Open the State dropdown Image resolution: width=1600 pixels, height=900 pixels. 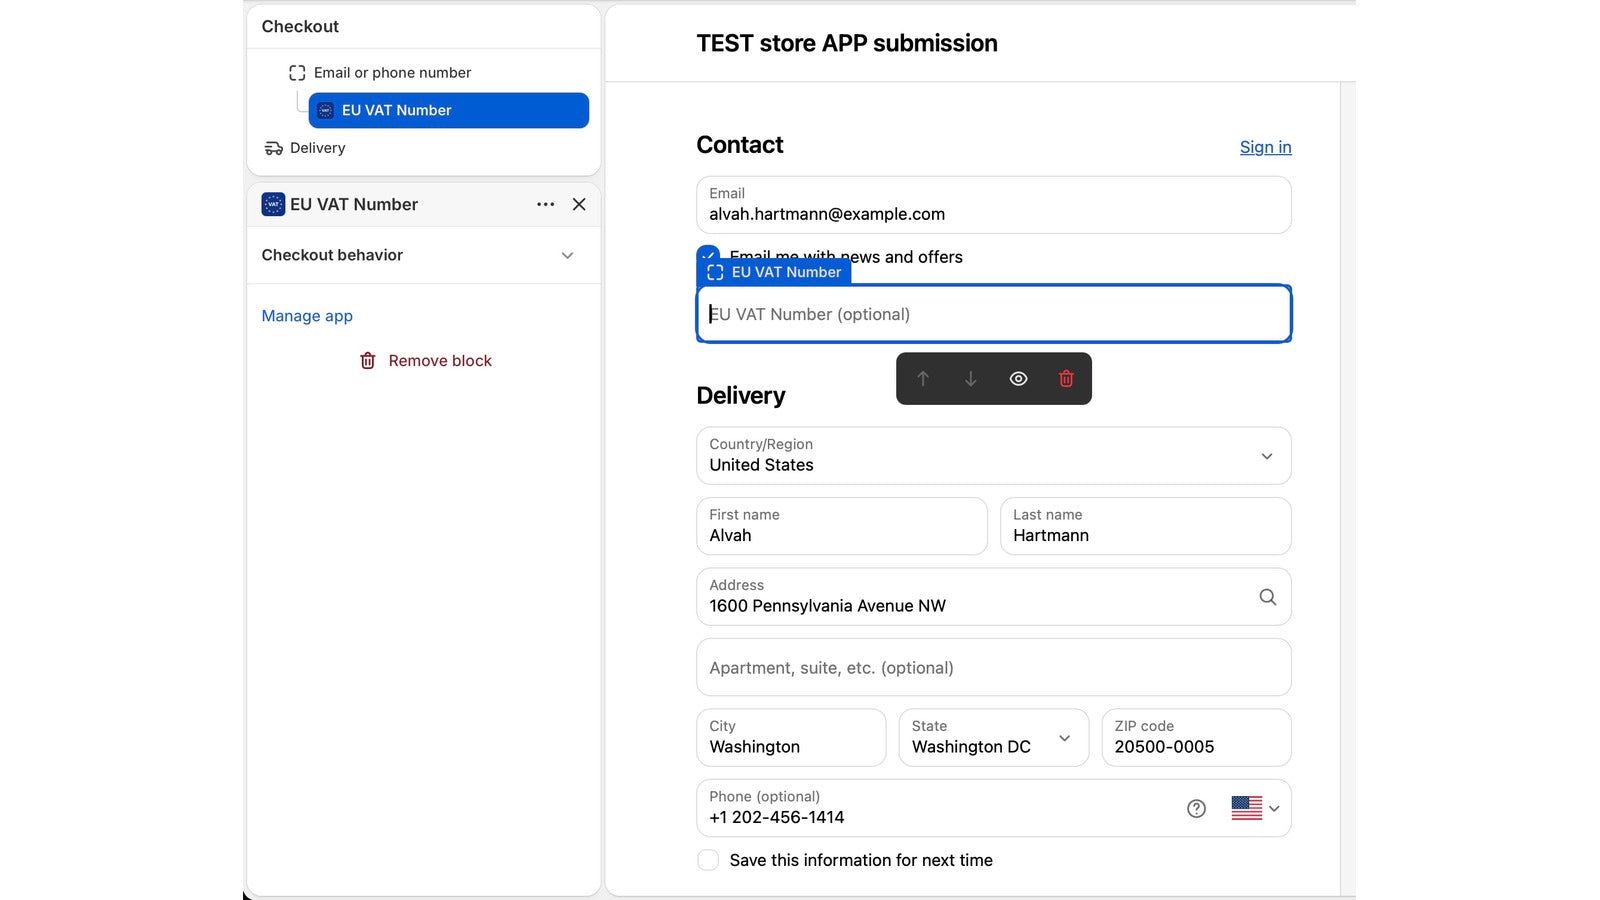tap(993, 738)
